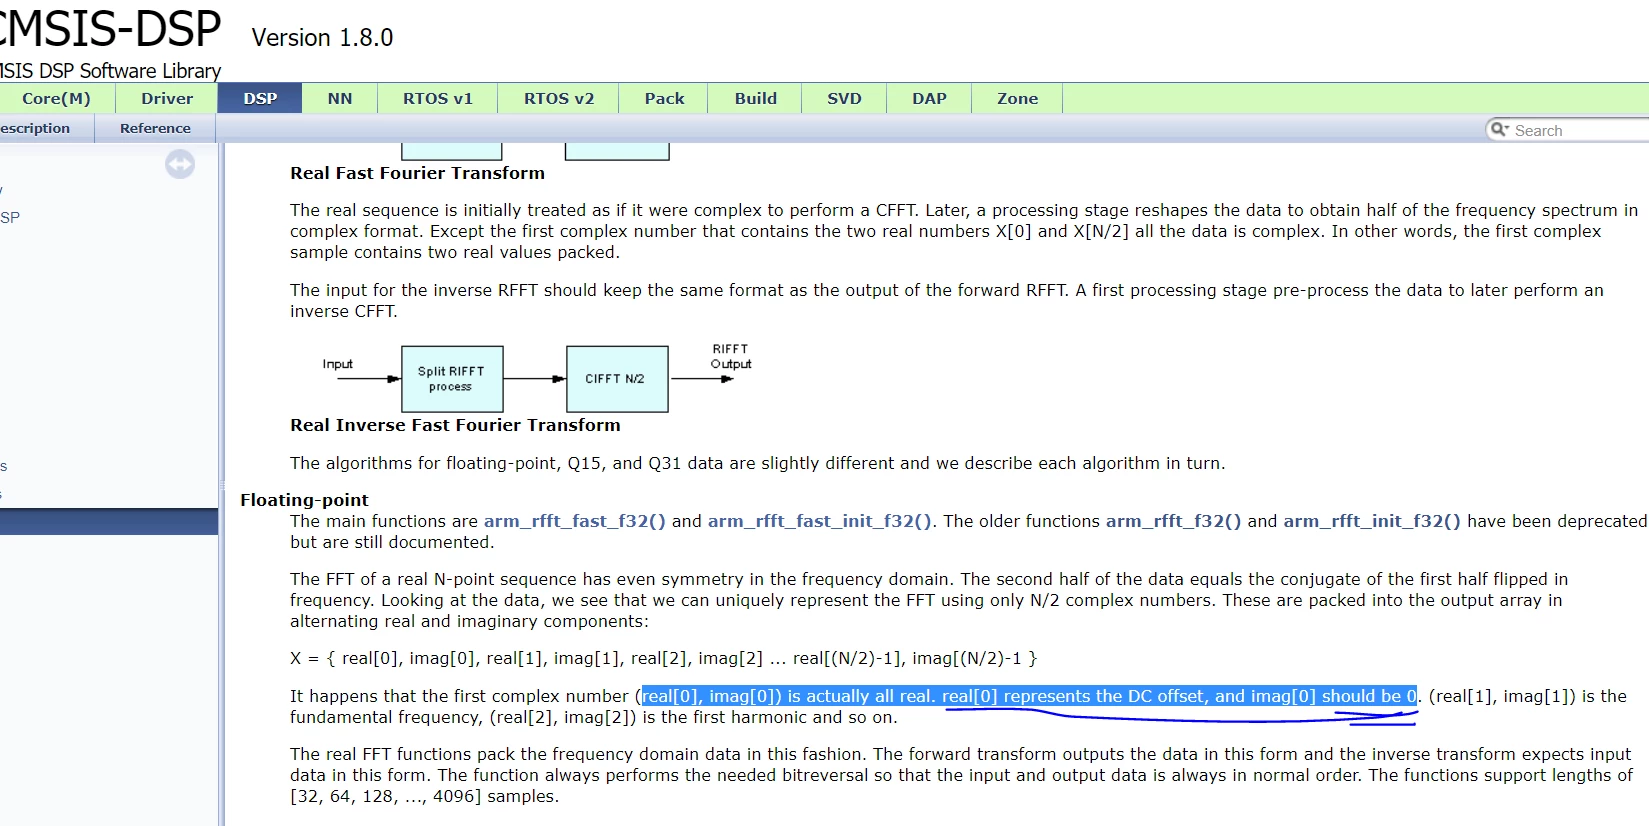Click the sidebar splitter handle
1649x826 pixels.
[x=222, y=484]
